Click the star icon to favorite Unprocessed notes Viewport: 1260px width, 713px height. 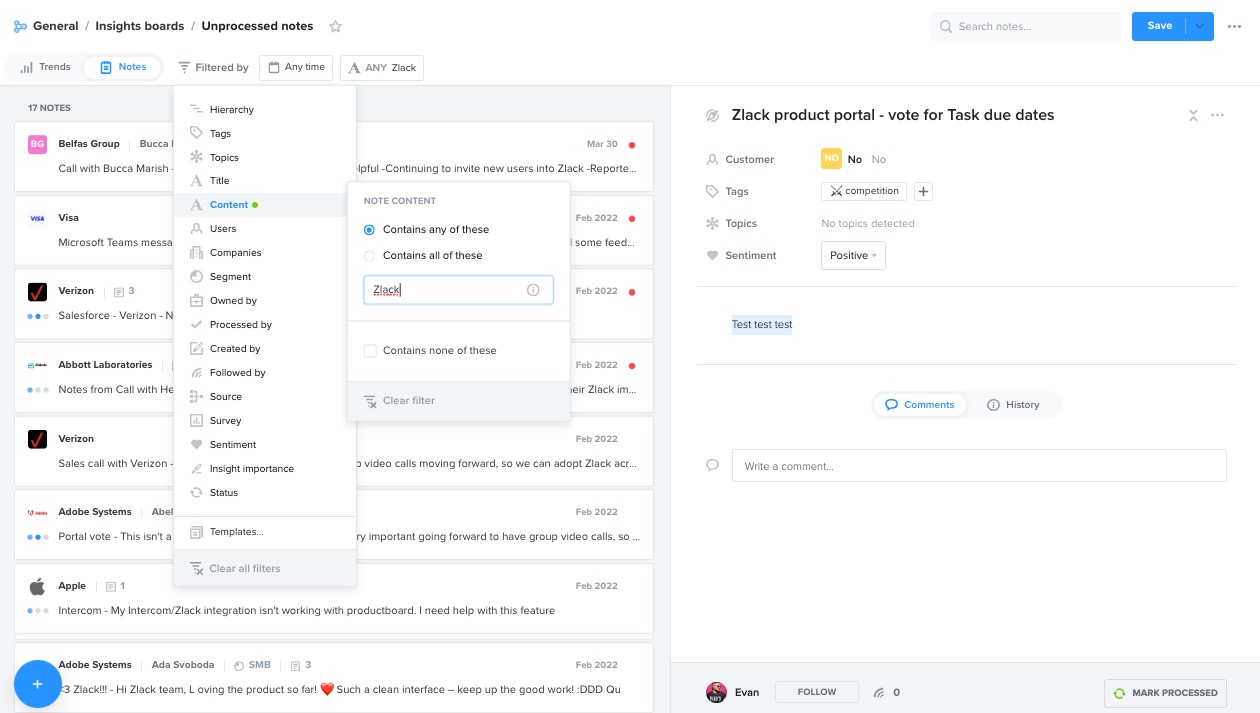pos(335,26)
